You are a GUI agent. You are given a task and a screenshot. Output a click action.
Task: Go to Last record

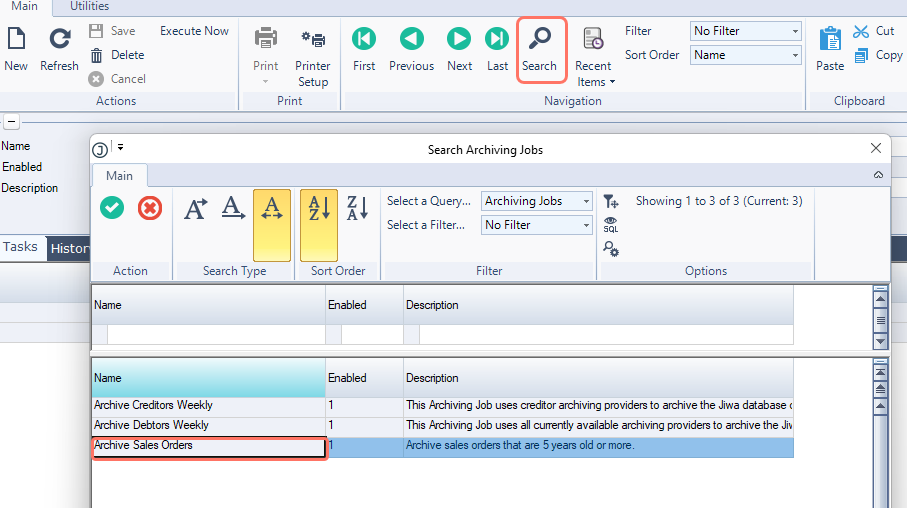click(x=497, y=50)
